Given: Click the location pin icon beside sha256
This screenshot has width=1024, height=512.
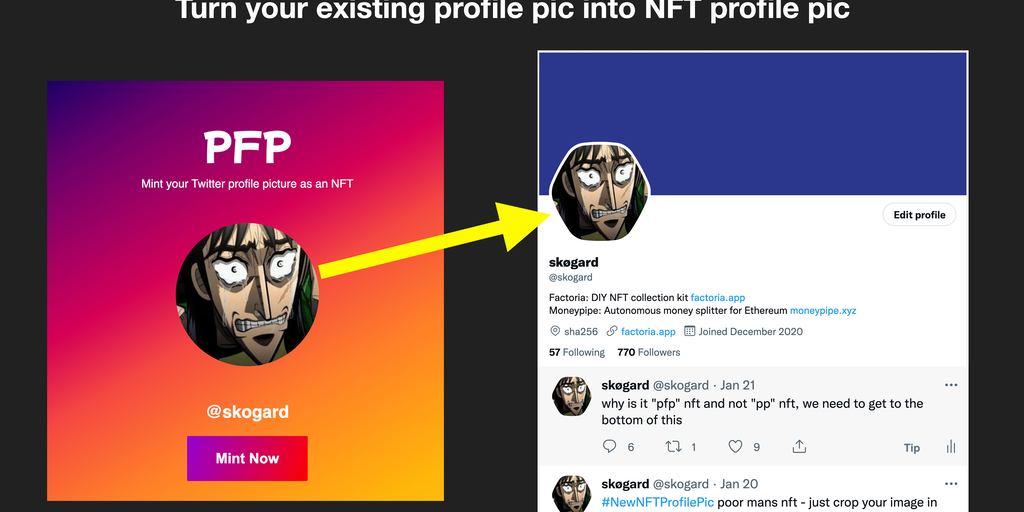Looking at the screenshot, I should (x=556, y=331).
